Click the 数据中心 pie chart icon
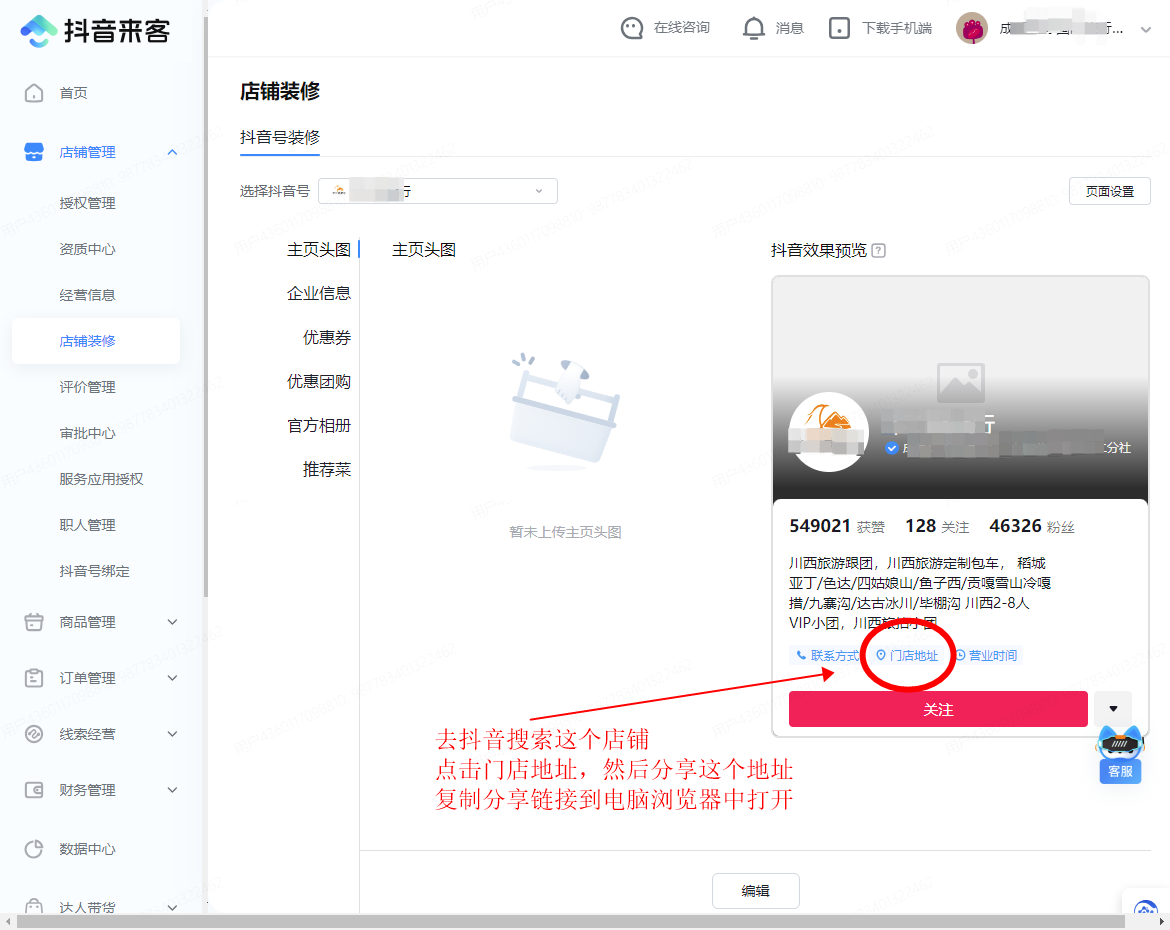 click(x=34, y=849)
